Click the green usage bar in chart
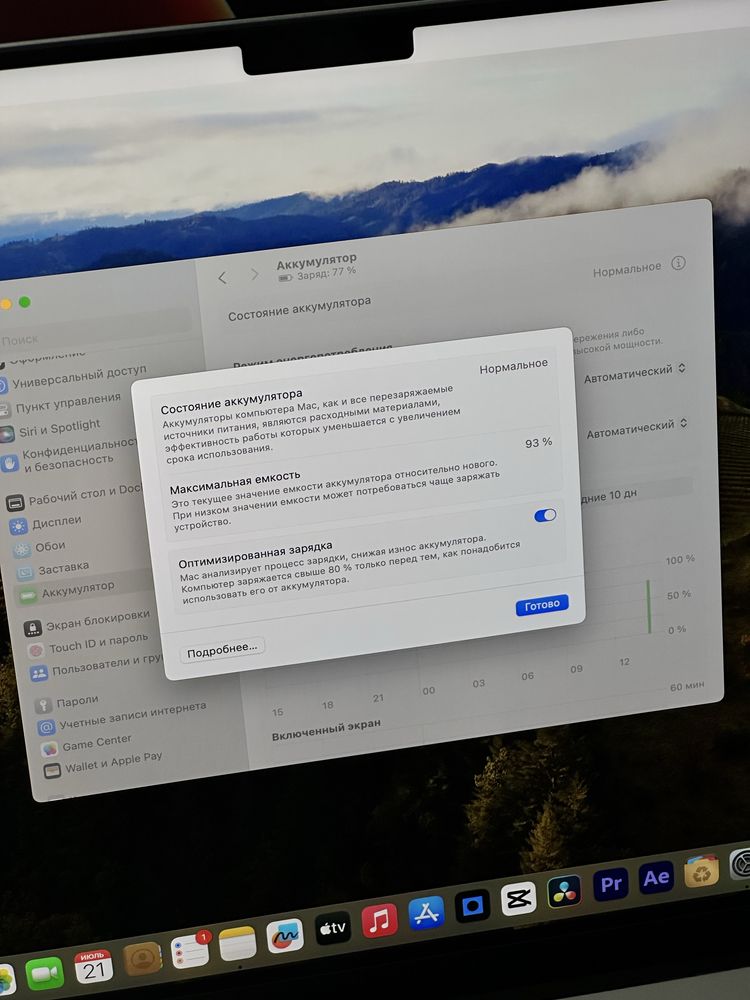Screen dimensions: 750x1000 [649, 606]
